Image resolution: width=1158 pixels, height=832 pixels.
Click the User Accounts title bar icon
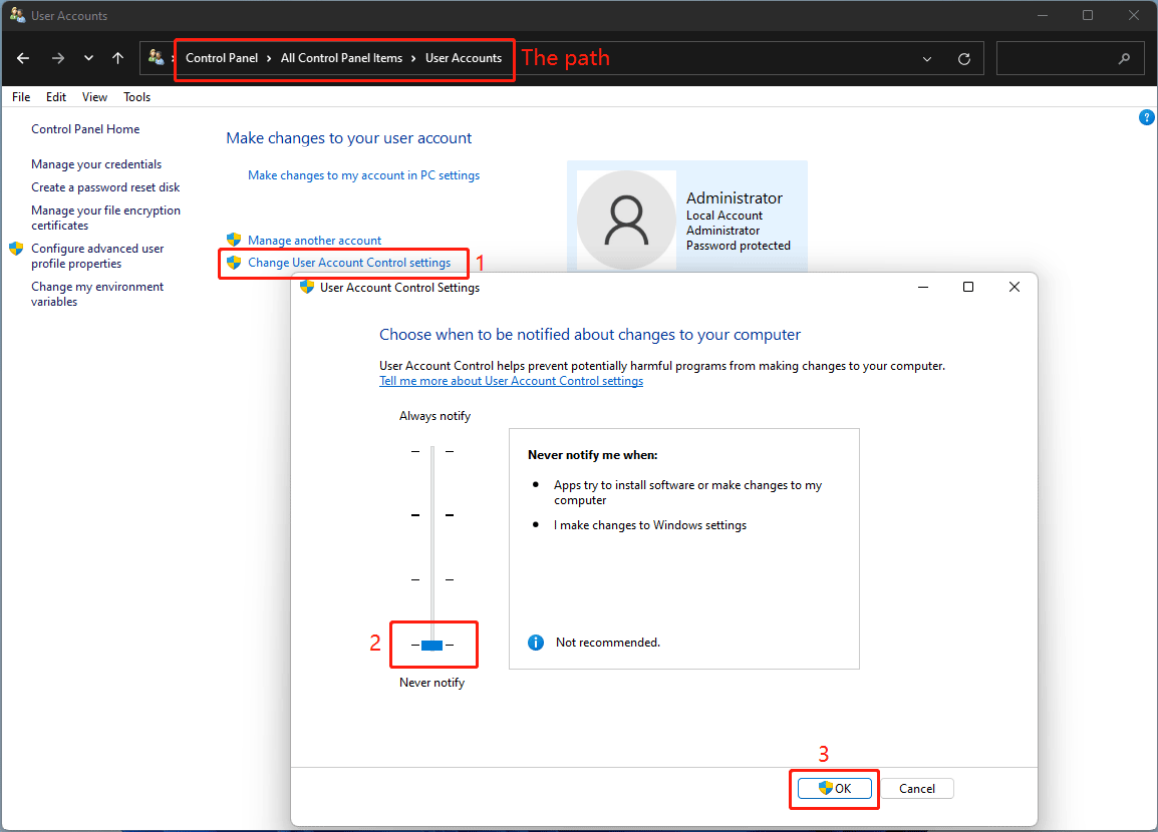pos(17,15)
